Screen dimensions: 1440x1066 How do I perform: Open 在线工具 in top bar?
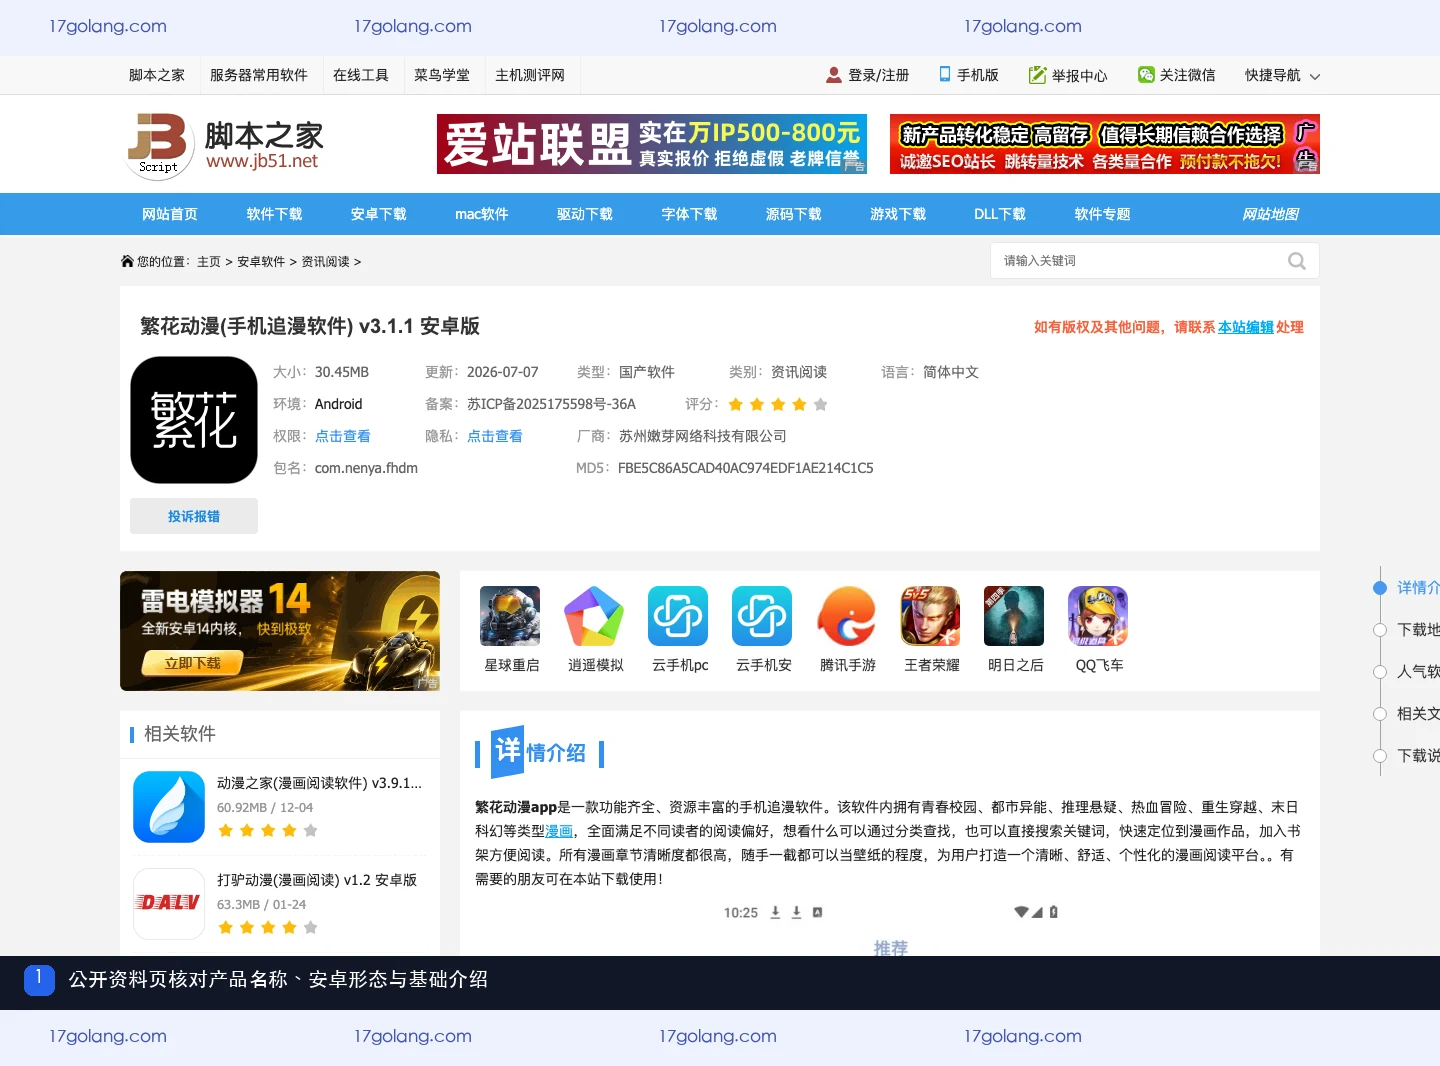point(361,75)
